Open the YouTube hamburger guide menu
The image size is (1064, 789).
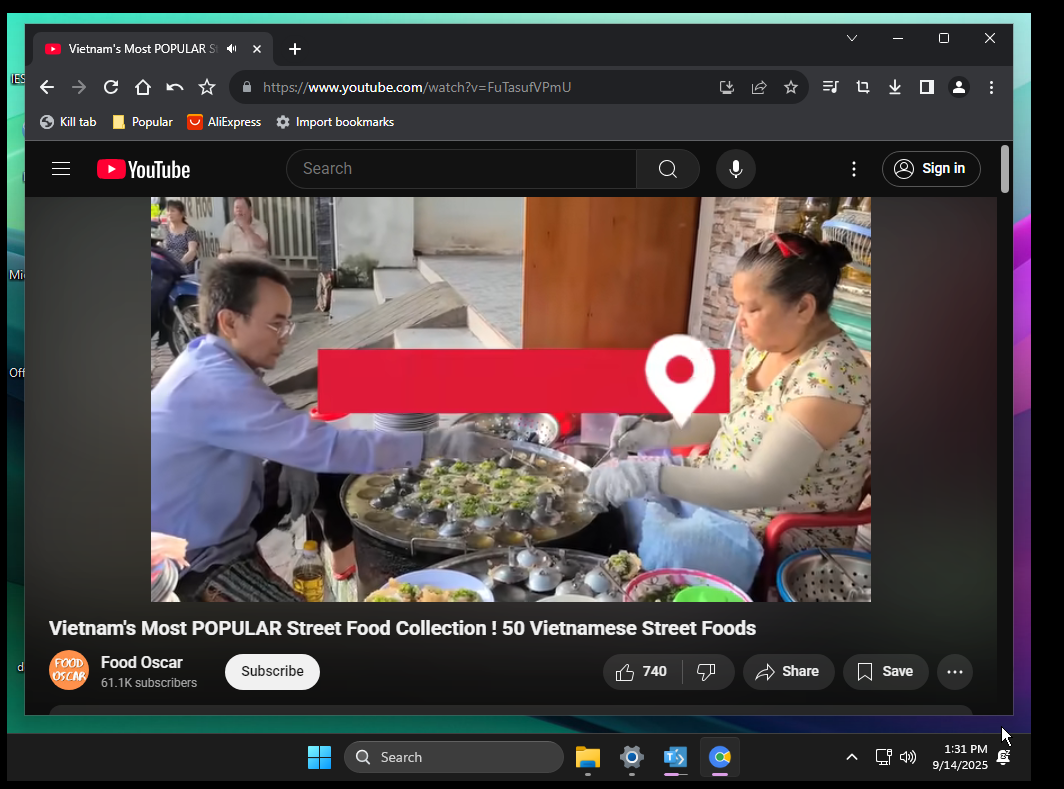point(61,169)
